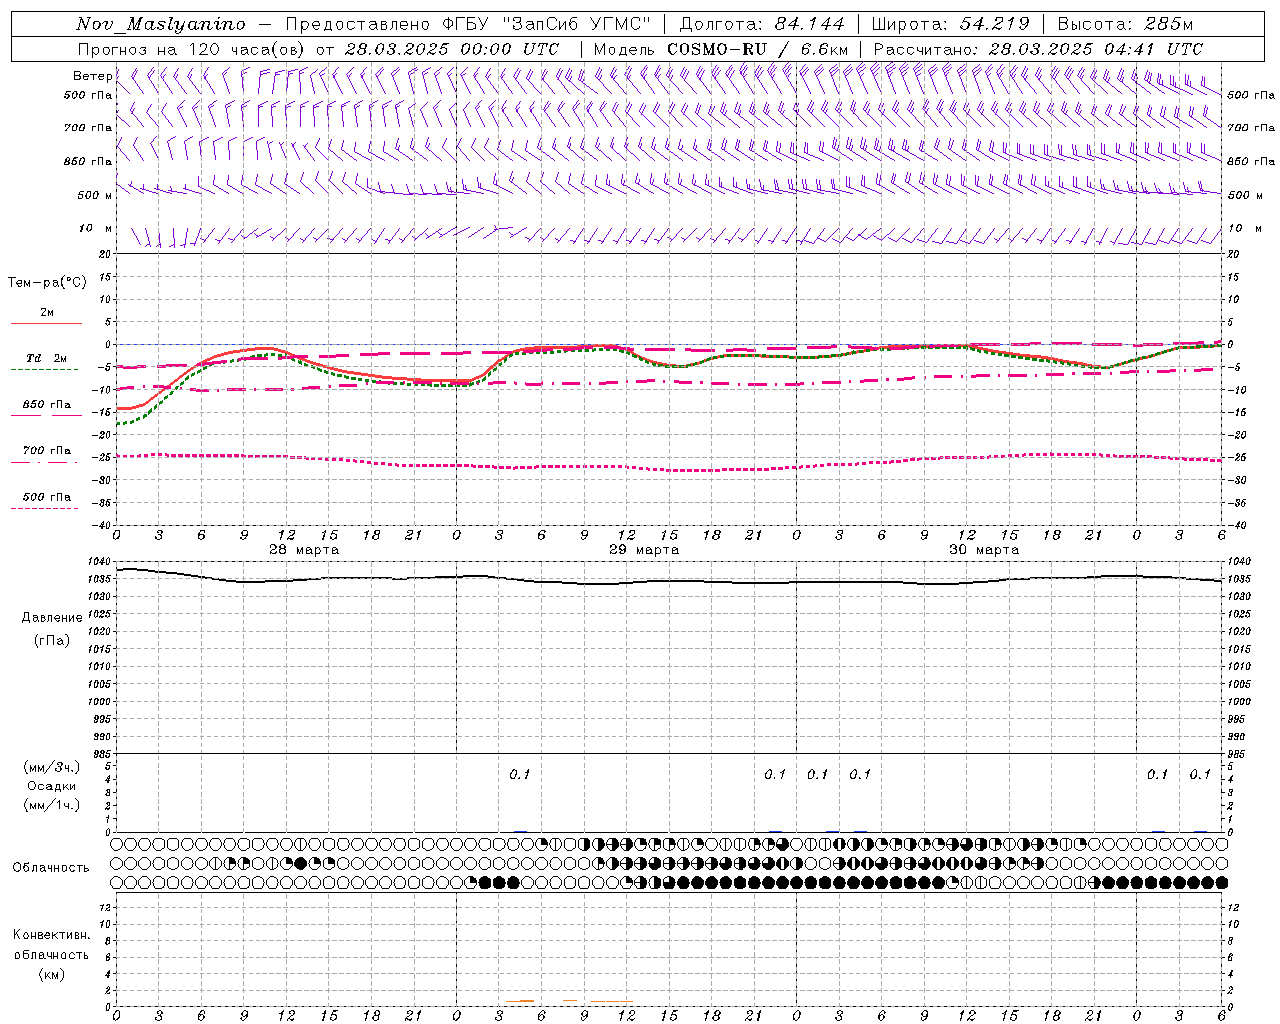Select the (км) unit label of convective panel
1280x1024 pixels.
[x=51, y=974]
